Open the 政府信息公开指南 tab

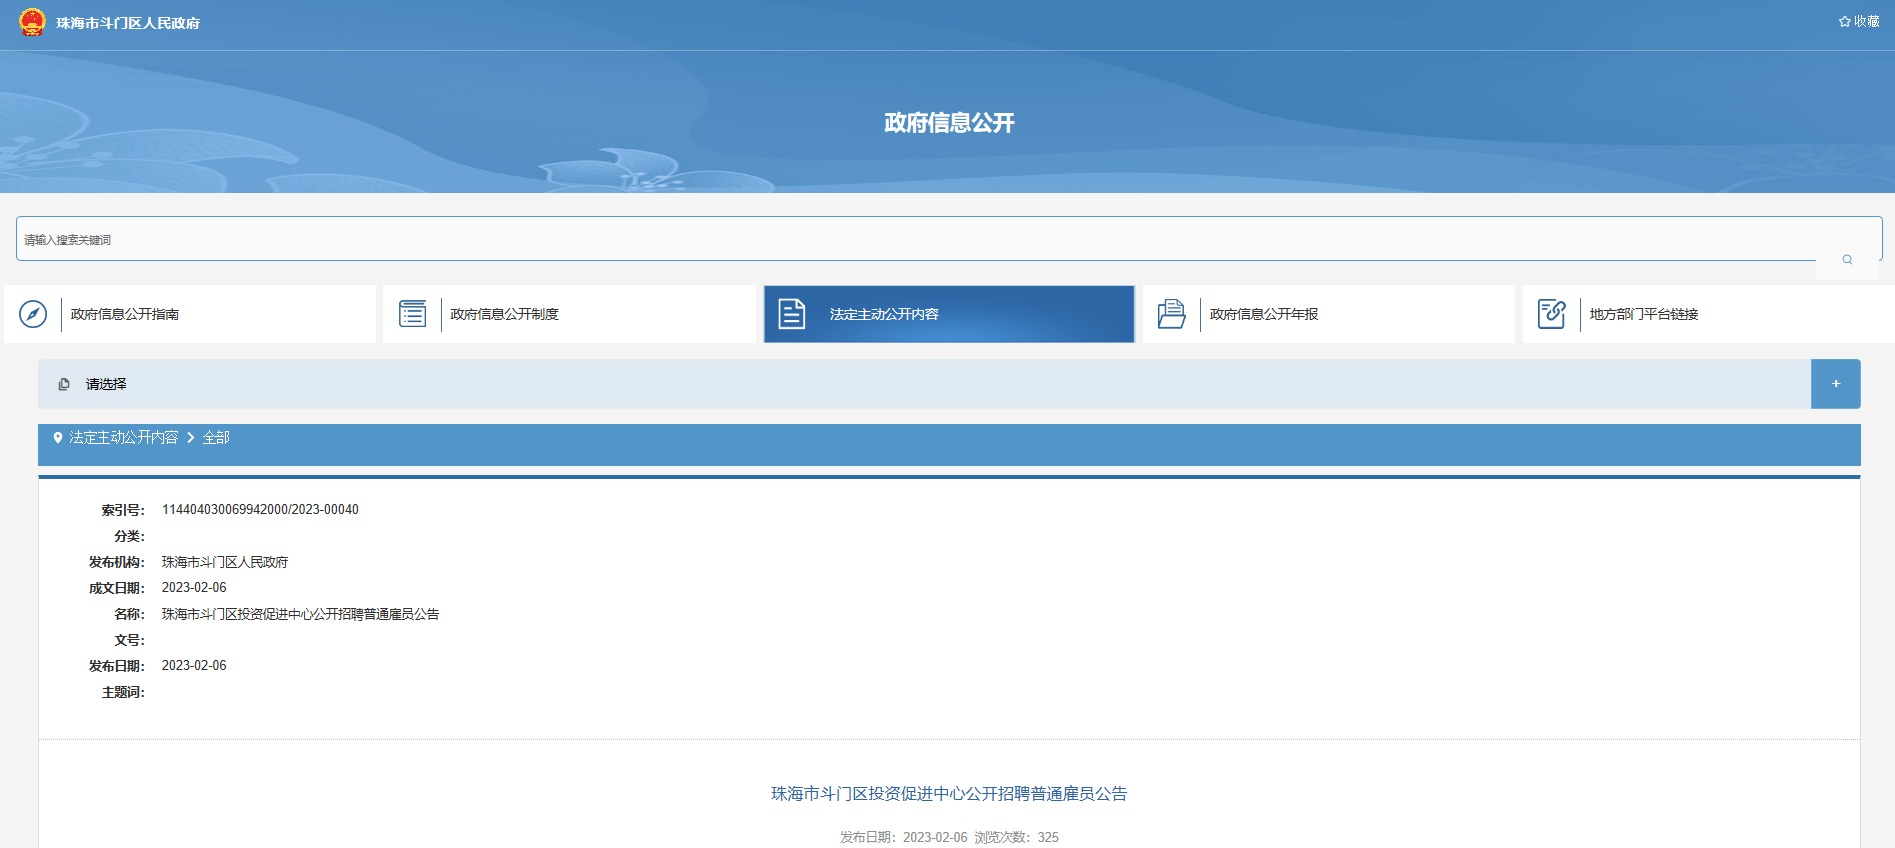pos(125,314)
